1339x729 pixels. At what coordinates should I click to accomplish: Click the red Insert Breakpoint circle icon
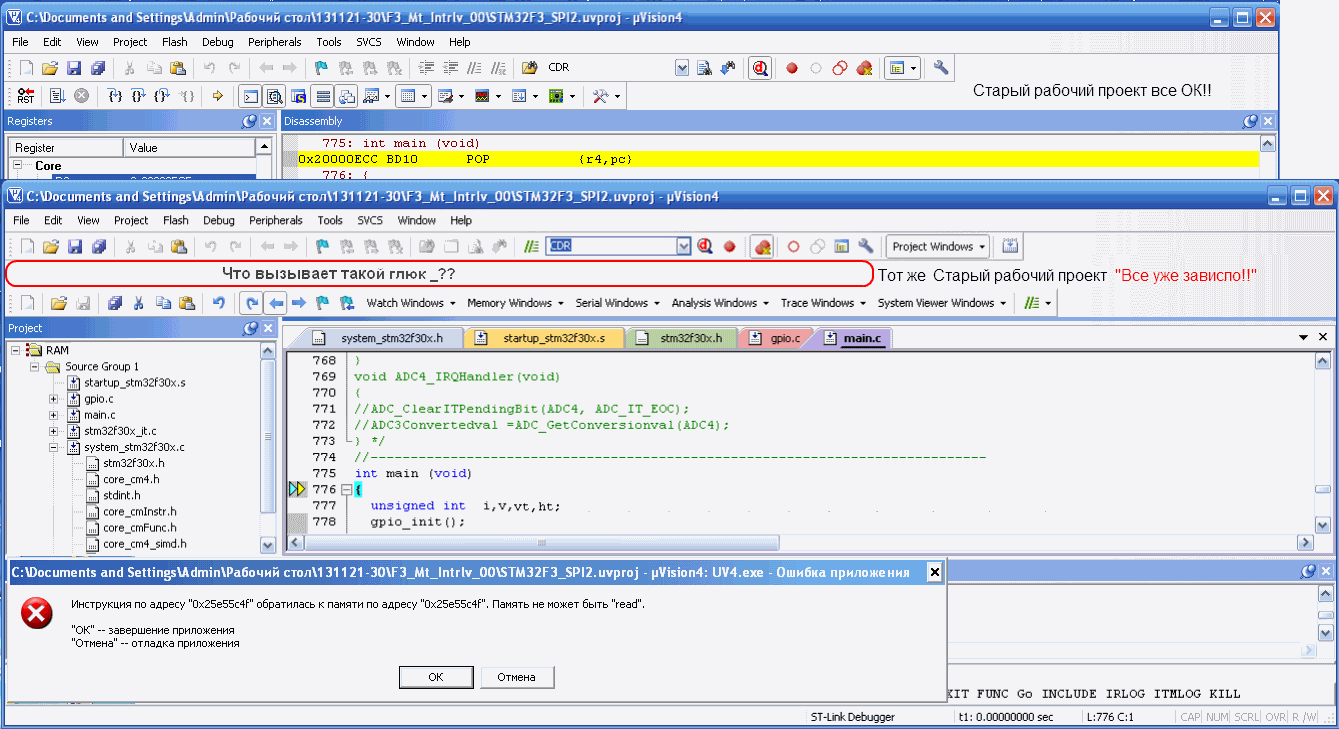pos(791,68)
